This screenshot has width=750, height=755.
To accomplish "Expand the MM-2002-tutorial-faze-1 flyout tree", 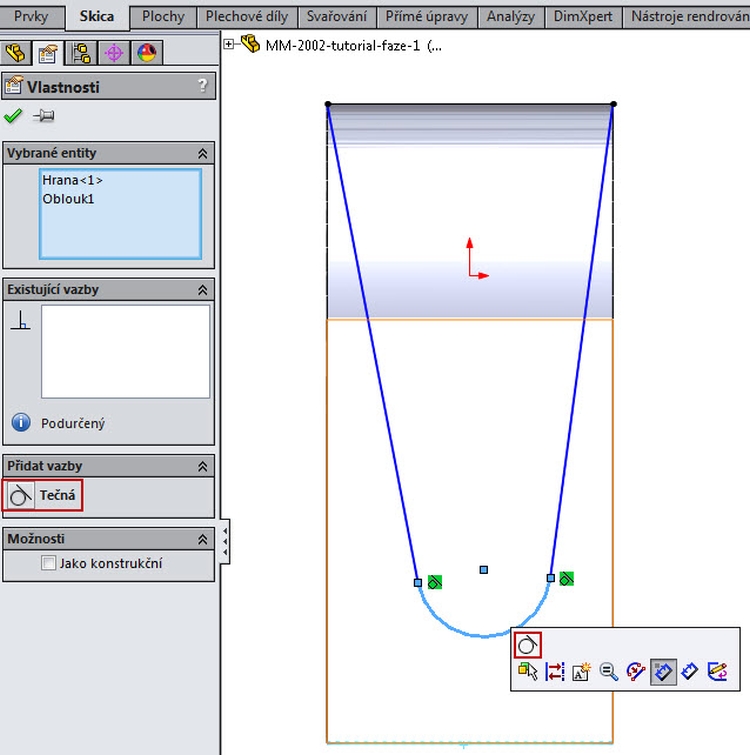I will click(229, 44).
